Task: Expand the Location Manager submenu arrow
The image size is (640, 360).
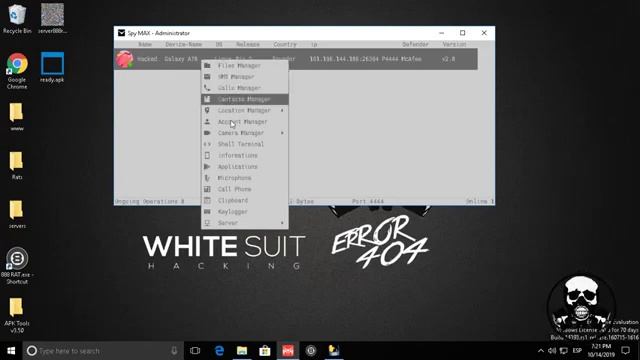Action: click(282, 111)
